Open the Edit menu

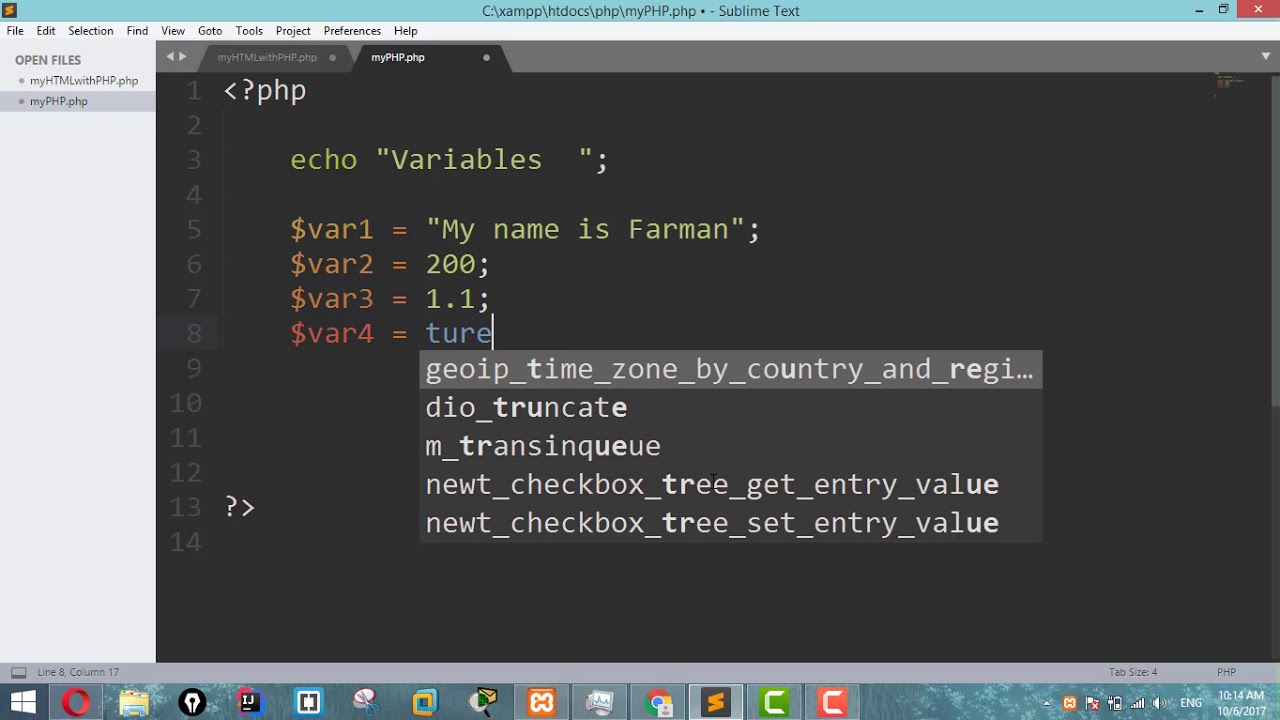pos(46,30)
